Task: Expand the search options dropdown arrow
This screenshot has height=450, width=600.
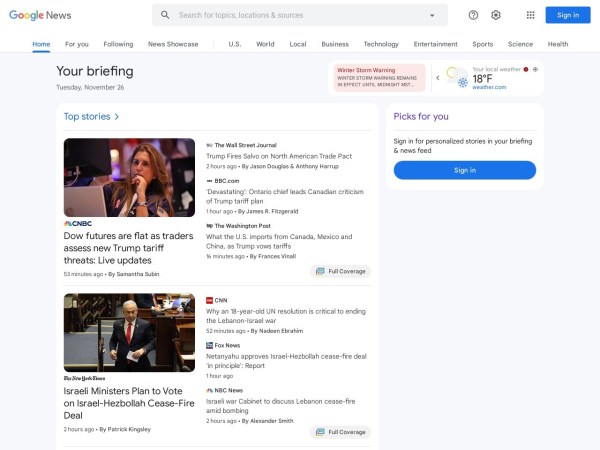Action: point(432,15)
